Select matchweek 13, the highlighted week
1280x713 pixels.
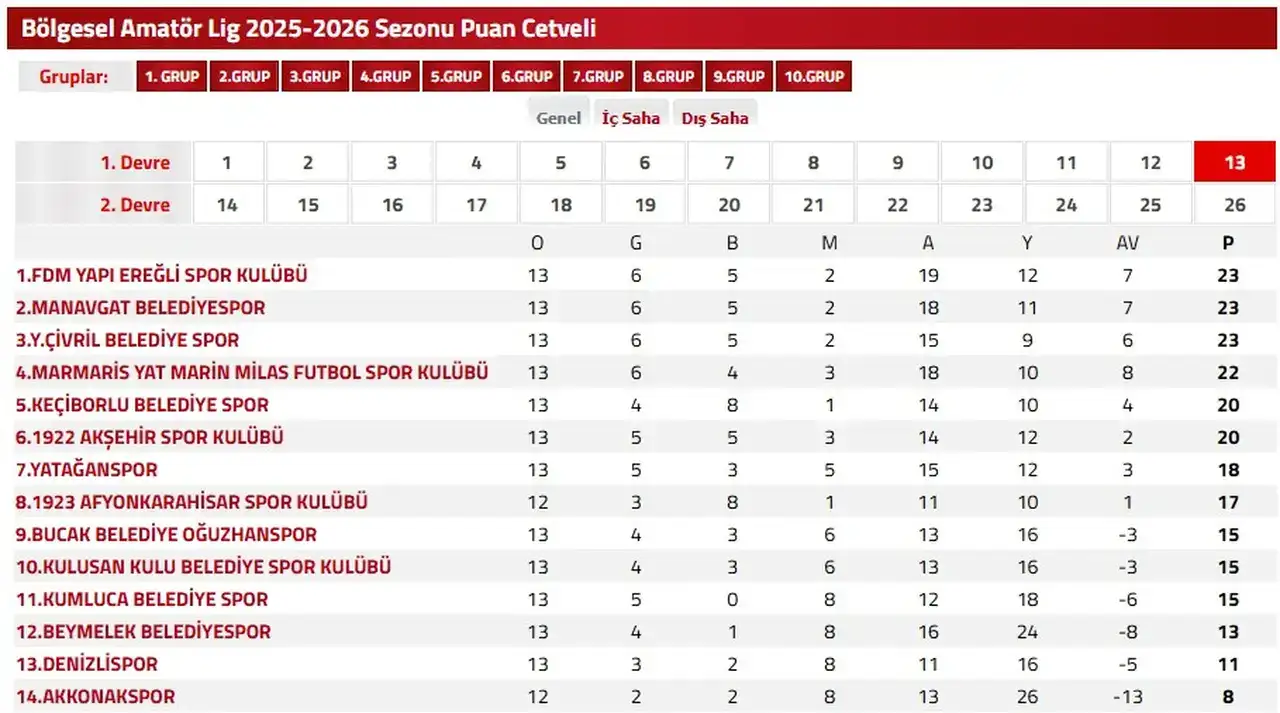[x=1234, y=161]
